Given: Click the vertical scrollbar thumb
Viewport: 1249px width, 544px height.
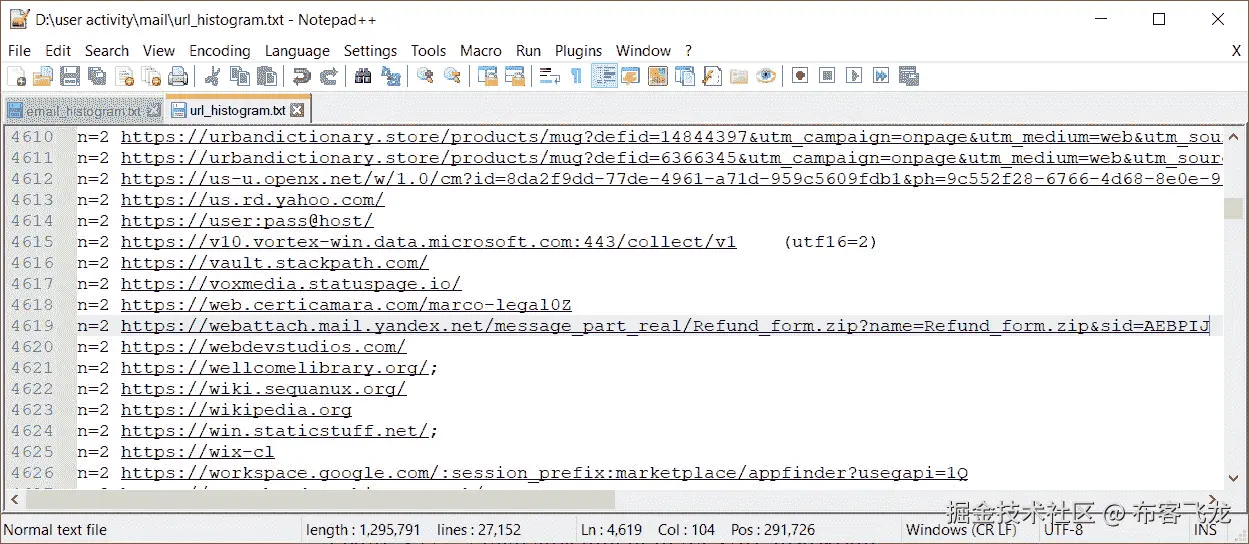Looking at the screenshot, I should point(1234,208).
